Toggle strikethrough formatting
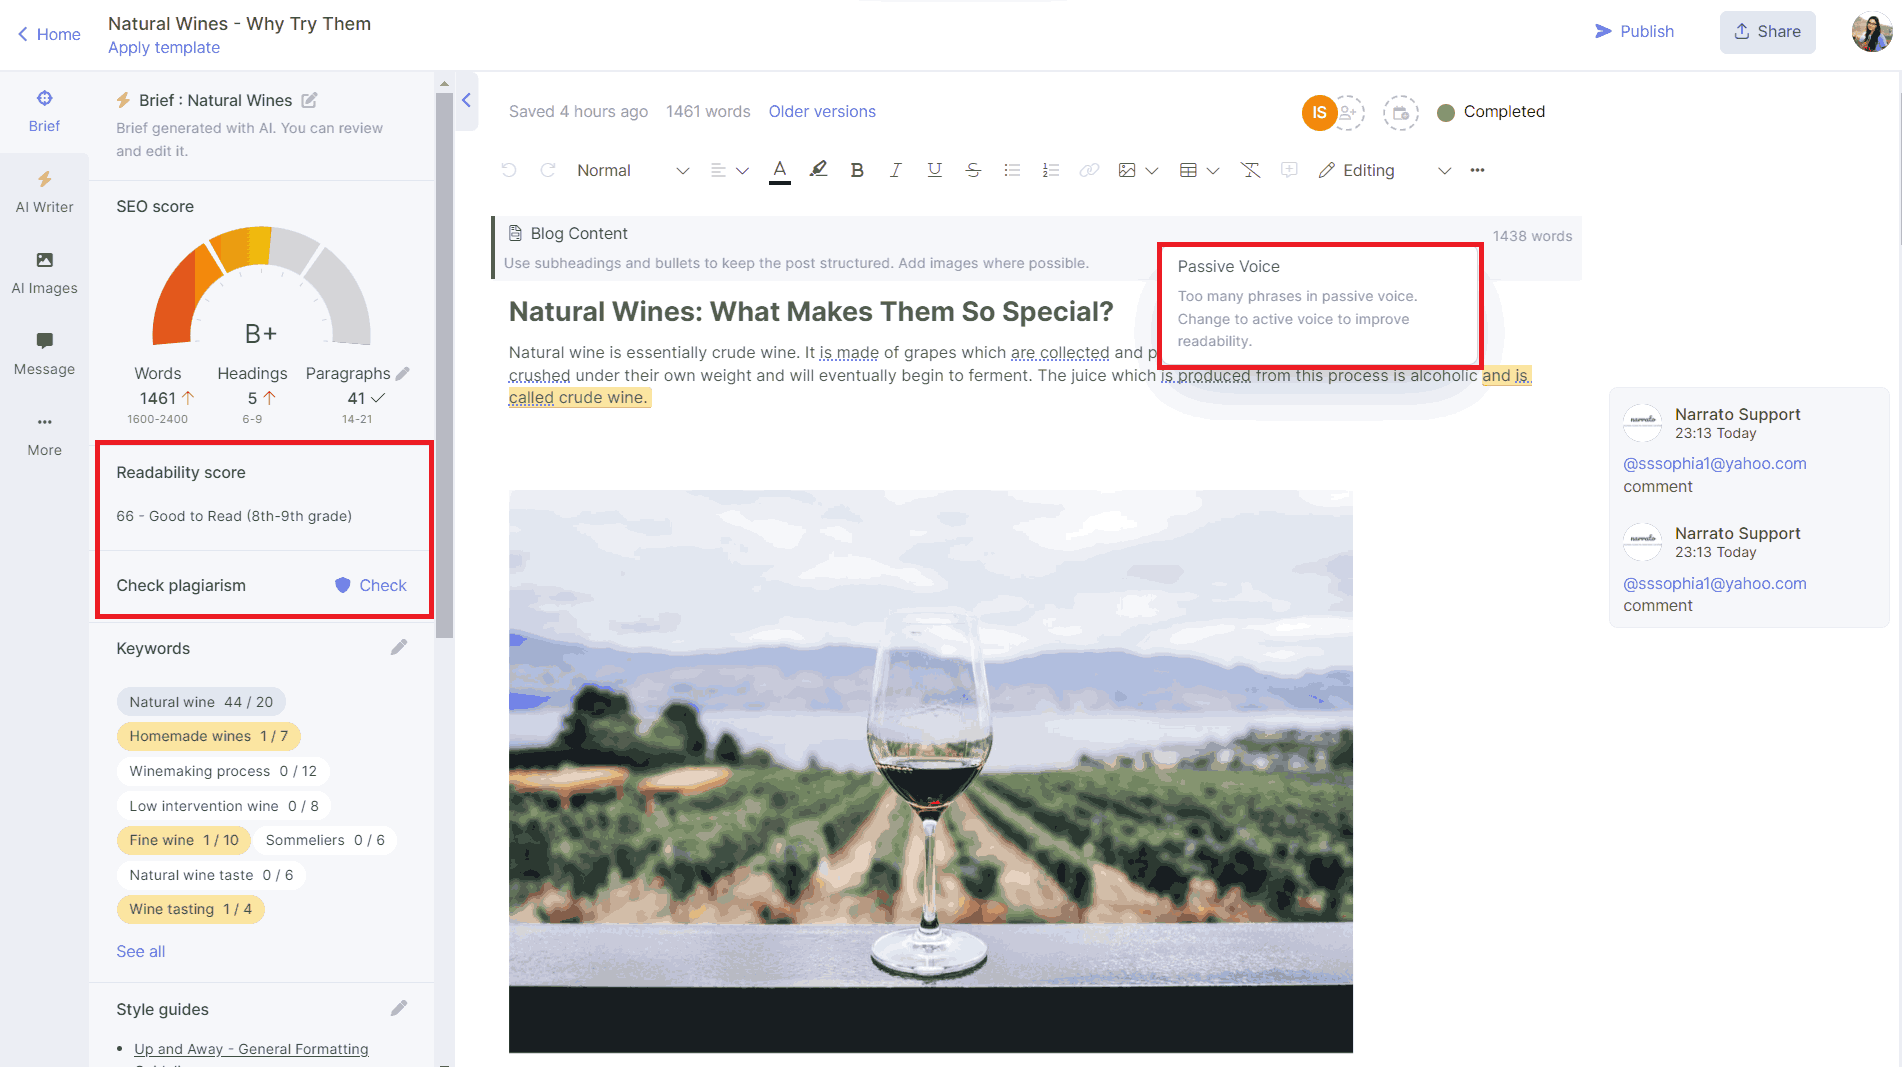Screen dimensions: 1902x1067 point(973,170)
